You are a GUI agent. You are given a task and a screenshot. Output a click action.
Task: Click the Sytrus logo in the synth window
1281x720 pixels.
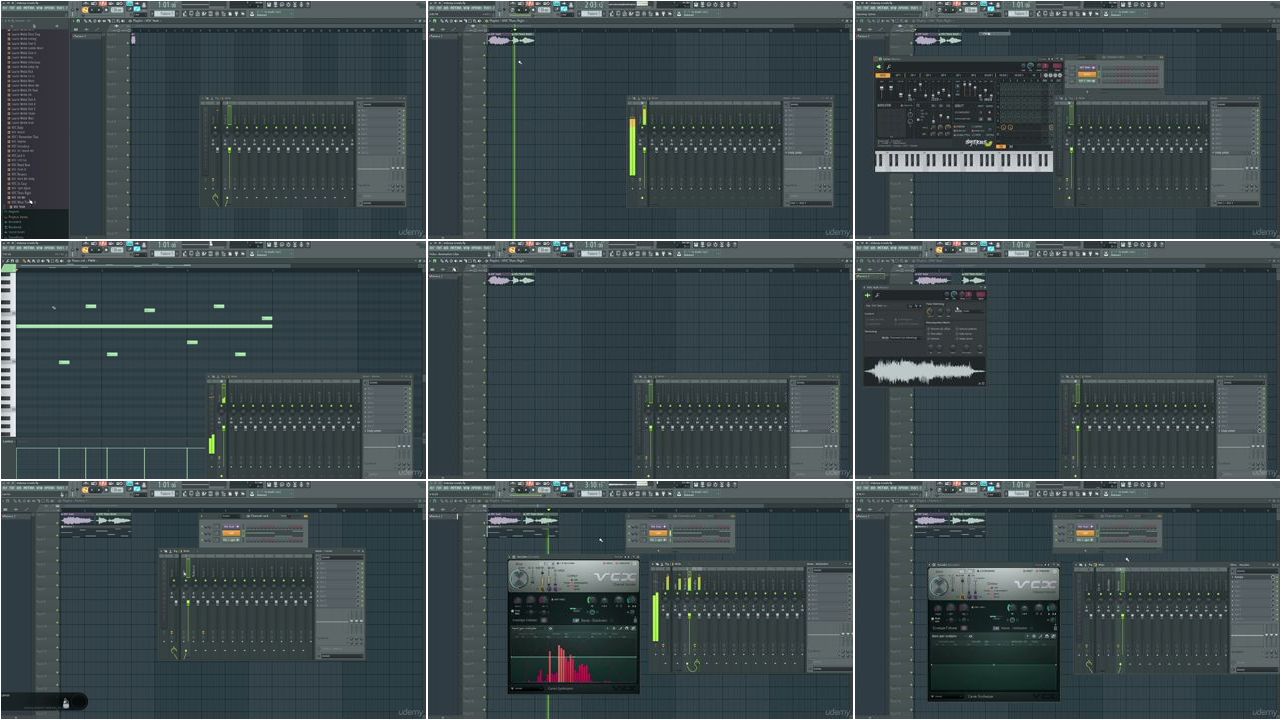pos(980,142)
